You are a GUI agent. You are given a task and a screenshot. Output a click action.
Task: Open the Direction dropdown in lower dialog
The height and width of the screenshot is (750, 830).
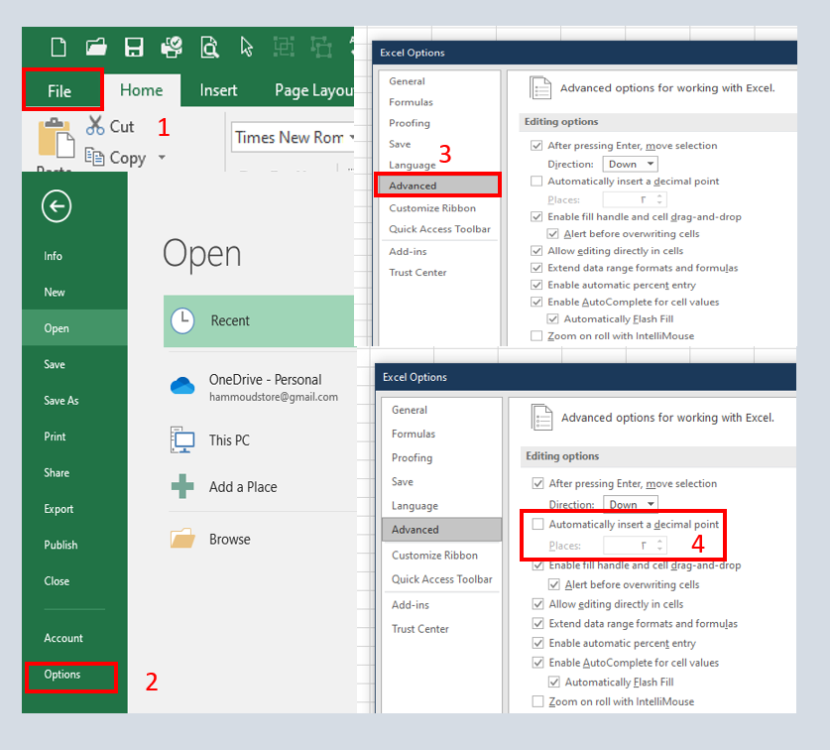pos(631,504)
